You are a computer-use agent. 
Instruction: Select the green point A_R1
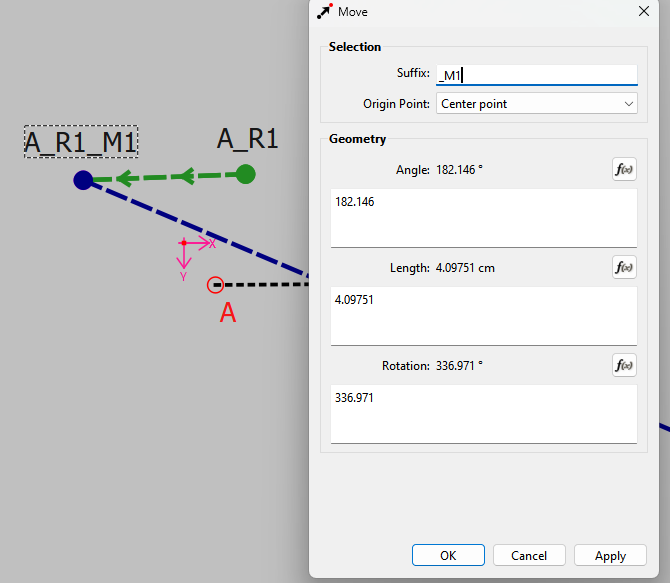click(246, 174)
